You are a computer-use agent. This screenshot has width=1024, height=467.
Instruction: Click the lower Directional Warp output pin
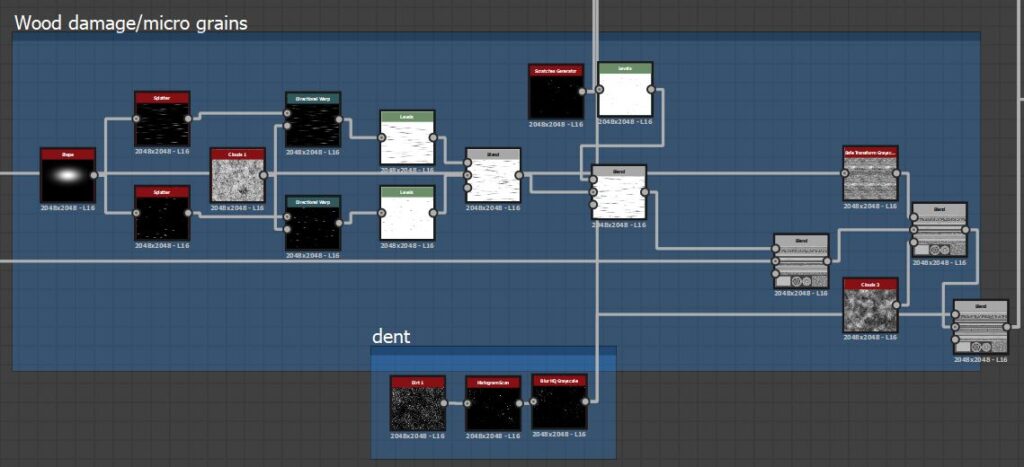pos(339,223)
